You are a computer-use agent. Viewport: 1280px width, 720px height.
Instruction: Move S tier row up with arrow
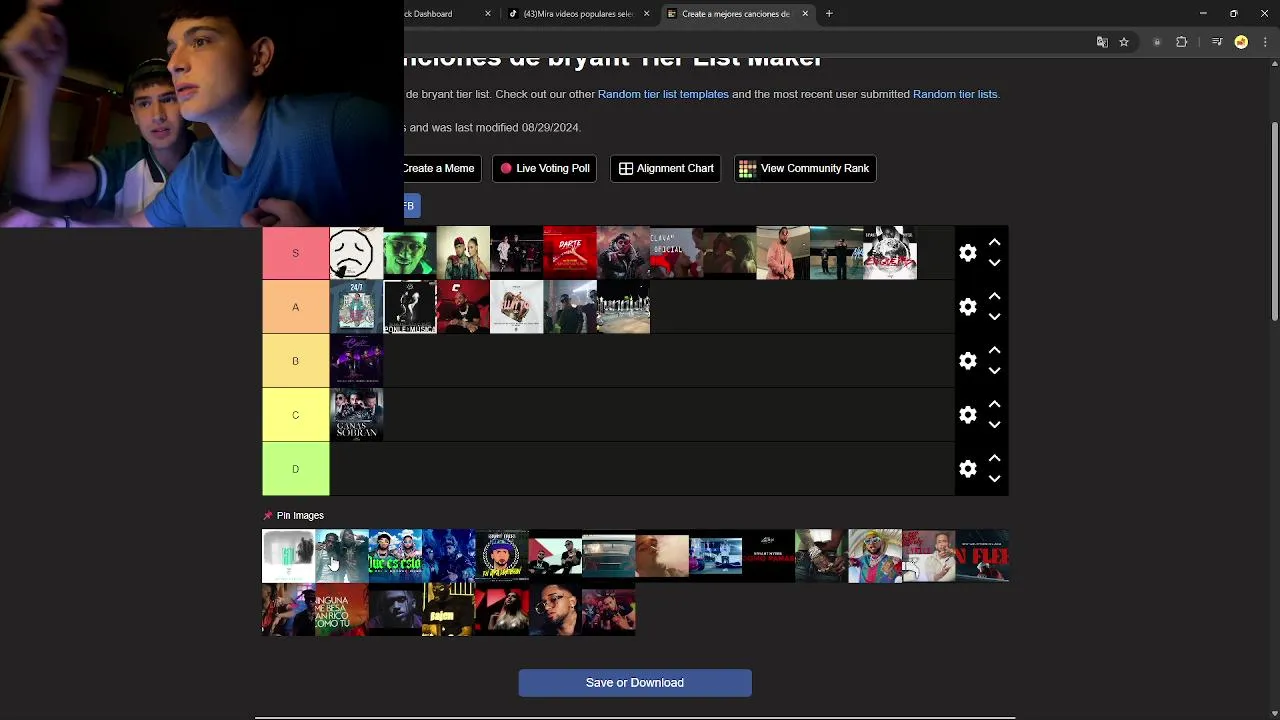pyautogui.click(x=994, y=243)
